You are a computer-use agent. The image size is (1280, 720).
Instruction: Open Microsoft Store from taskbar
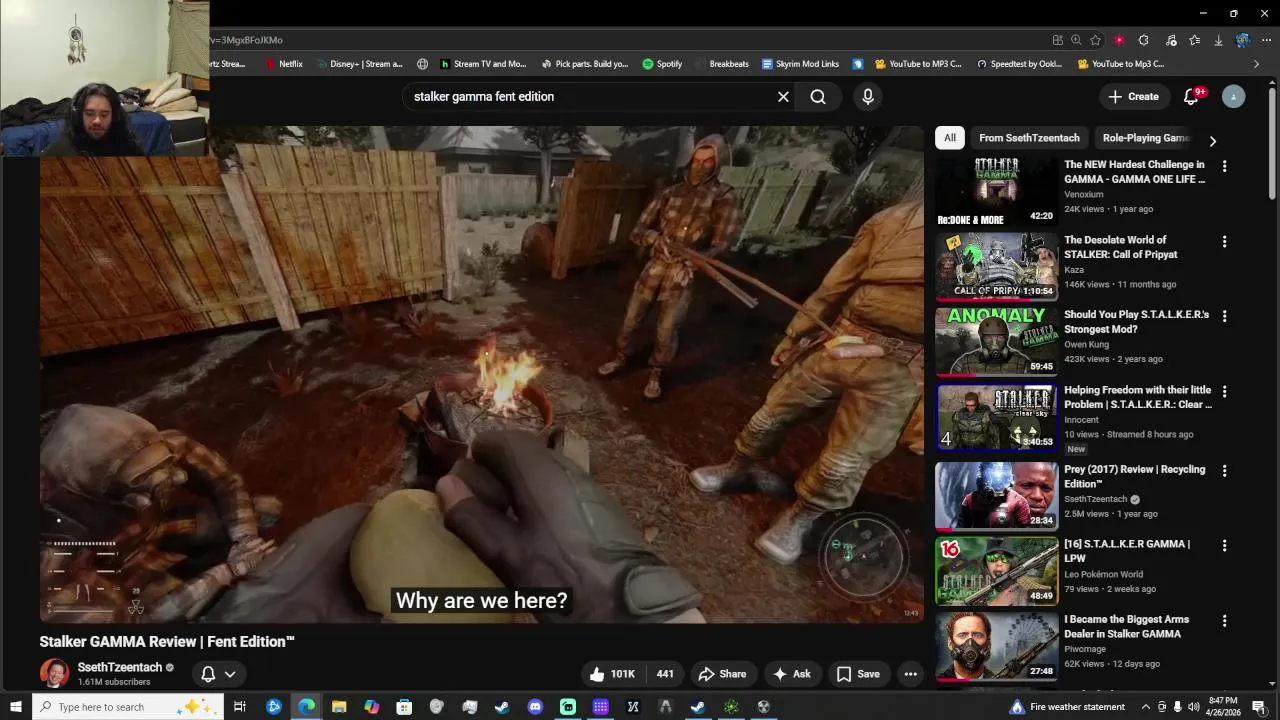[x=404, y=707]
